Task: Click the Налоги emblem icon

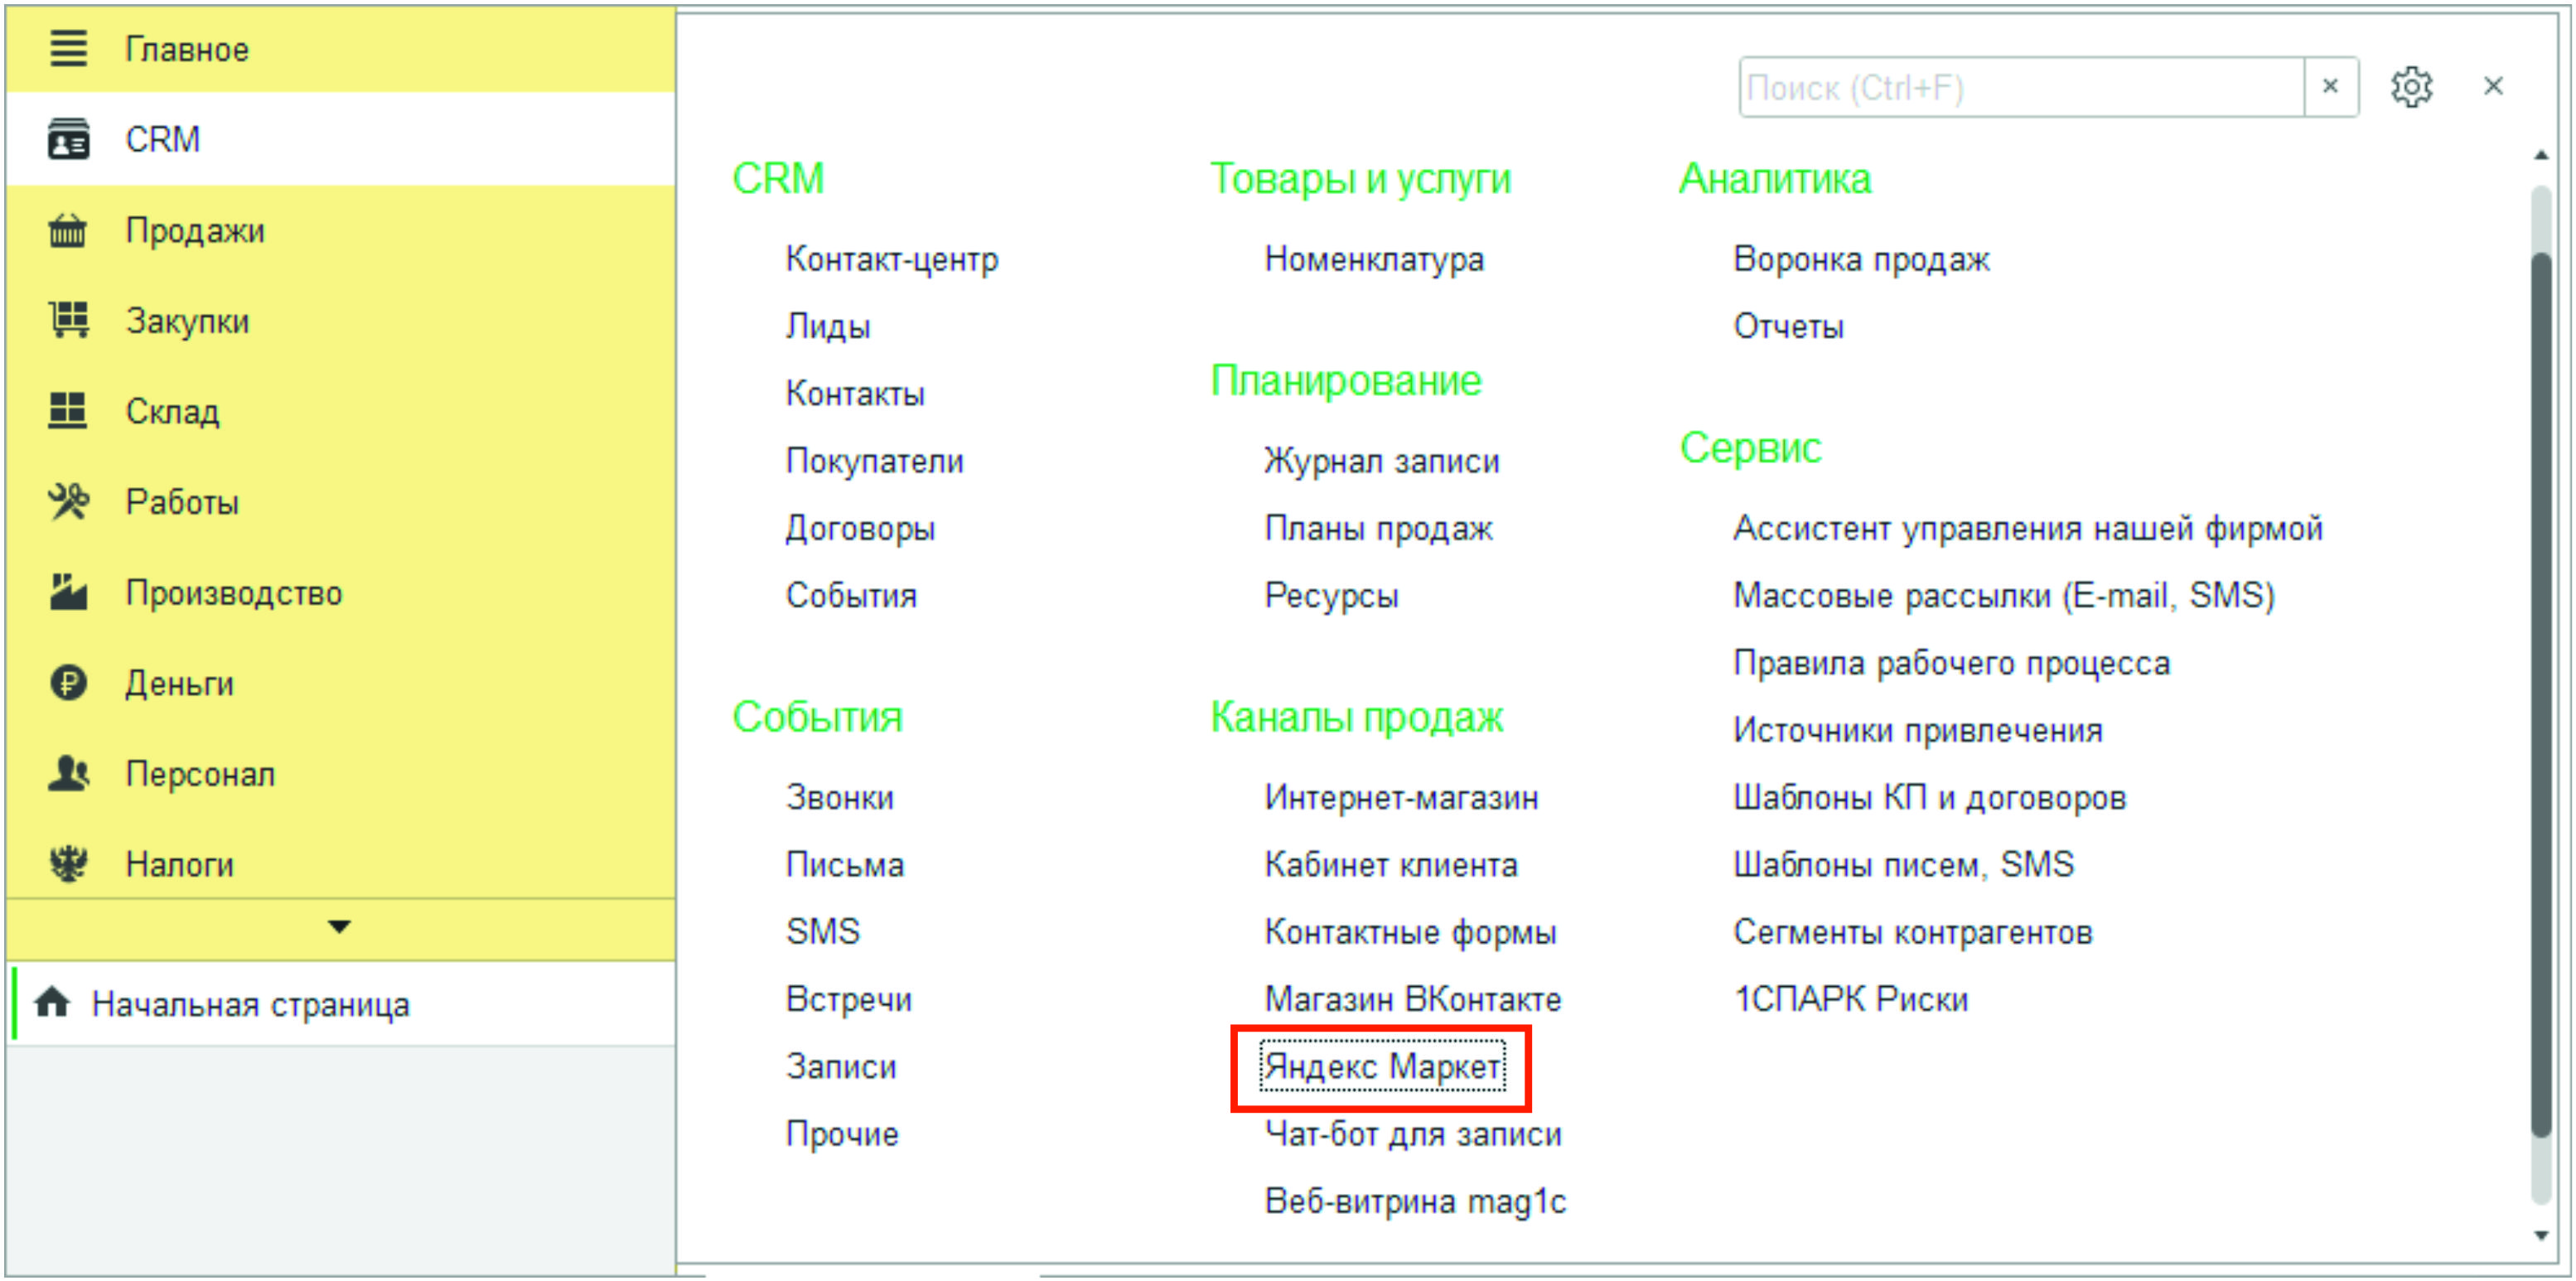Action: [x=68, y=863]
